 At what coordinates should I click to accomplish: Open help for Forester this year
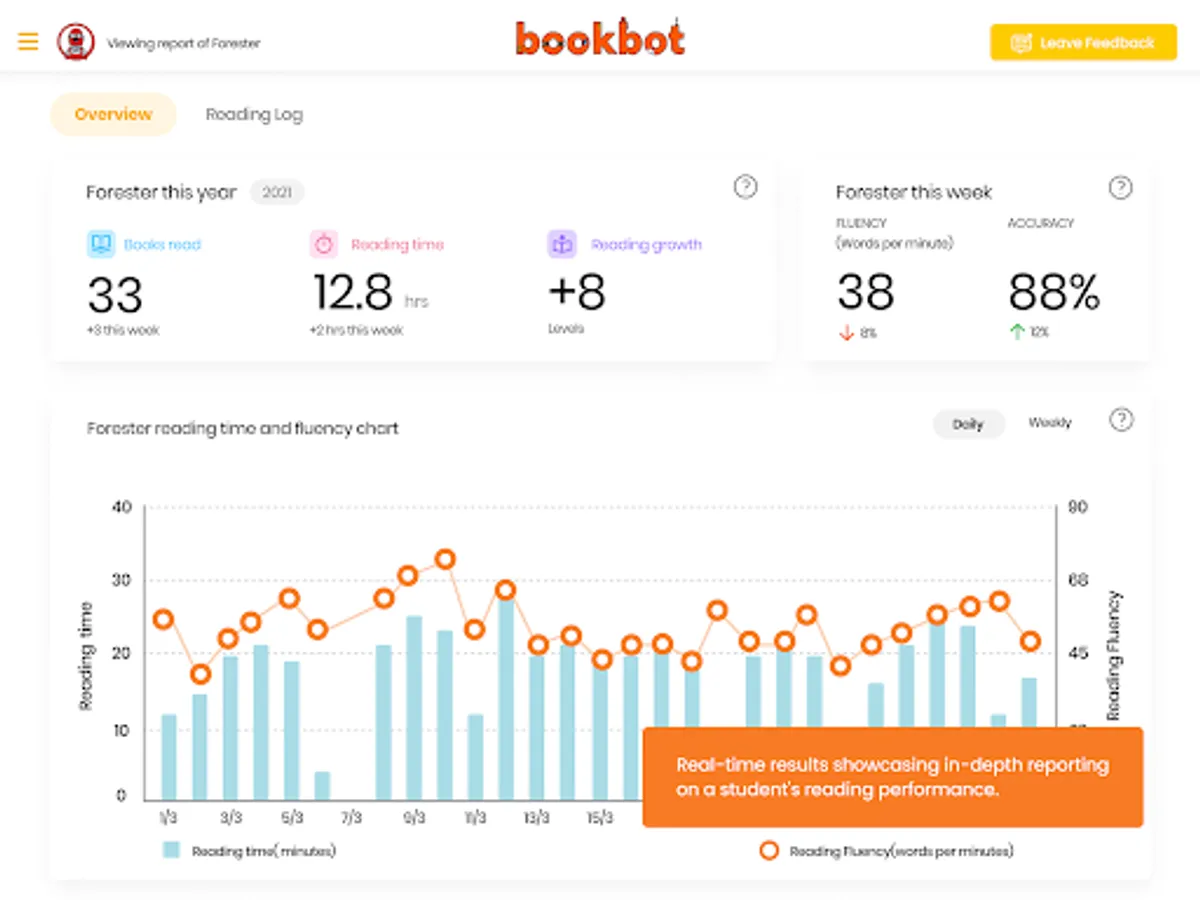pos(745,187)
